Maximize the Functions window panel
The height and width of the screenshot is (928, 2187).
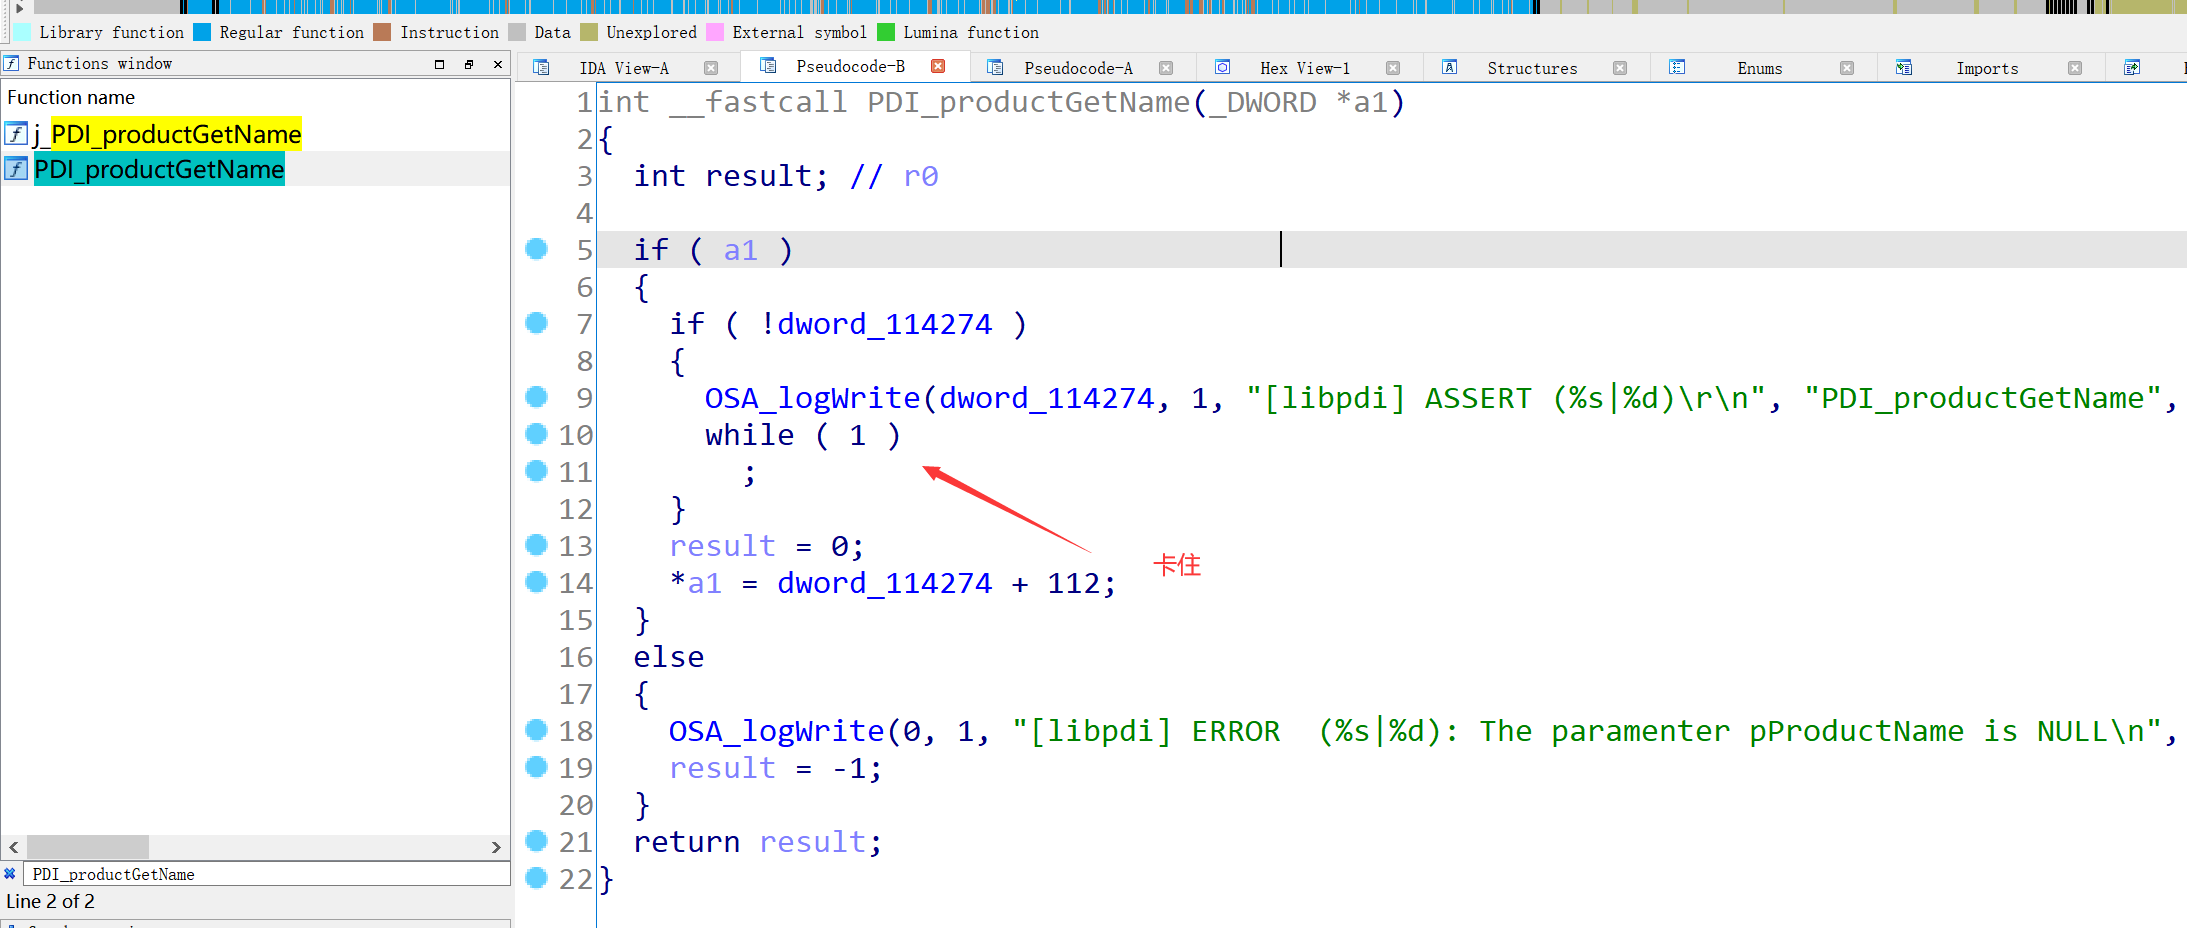pyautogui.click(x=439, y=64)
